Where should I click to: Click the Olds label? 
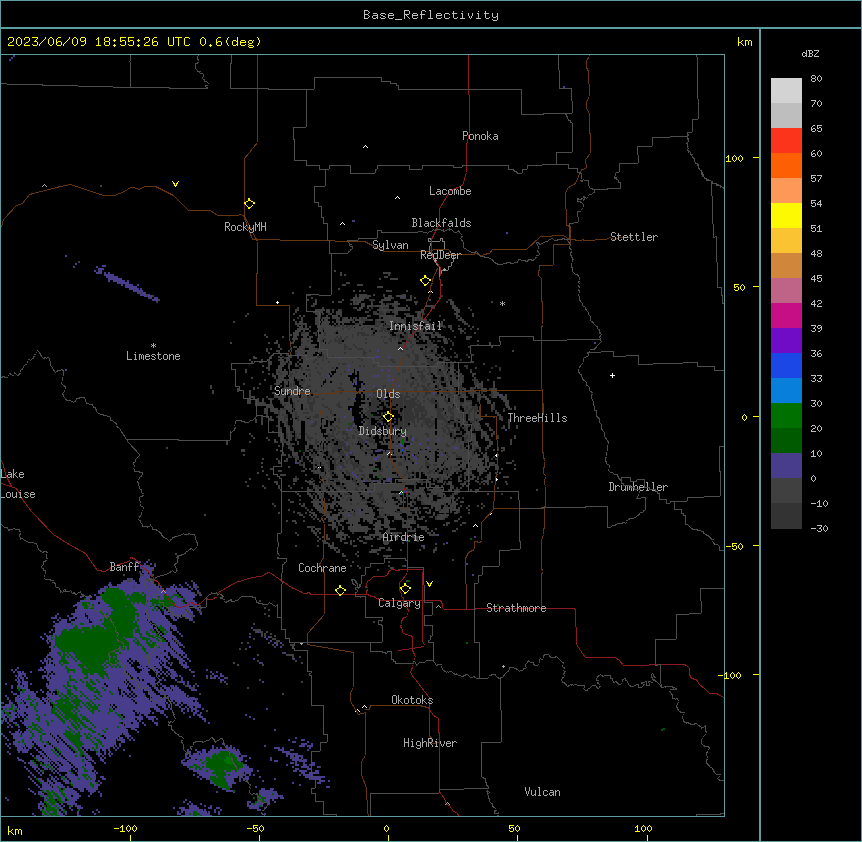(x=388, y=394)
